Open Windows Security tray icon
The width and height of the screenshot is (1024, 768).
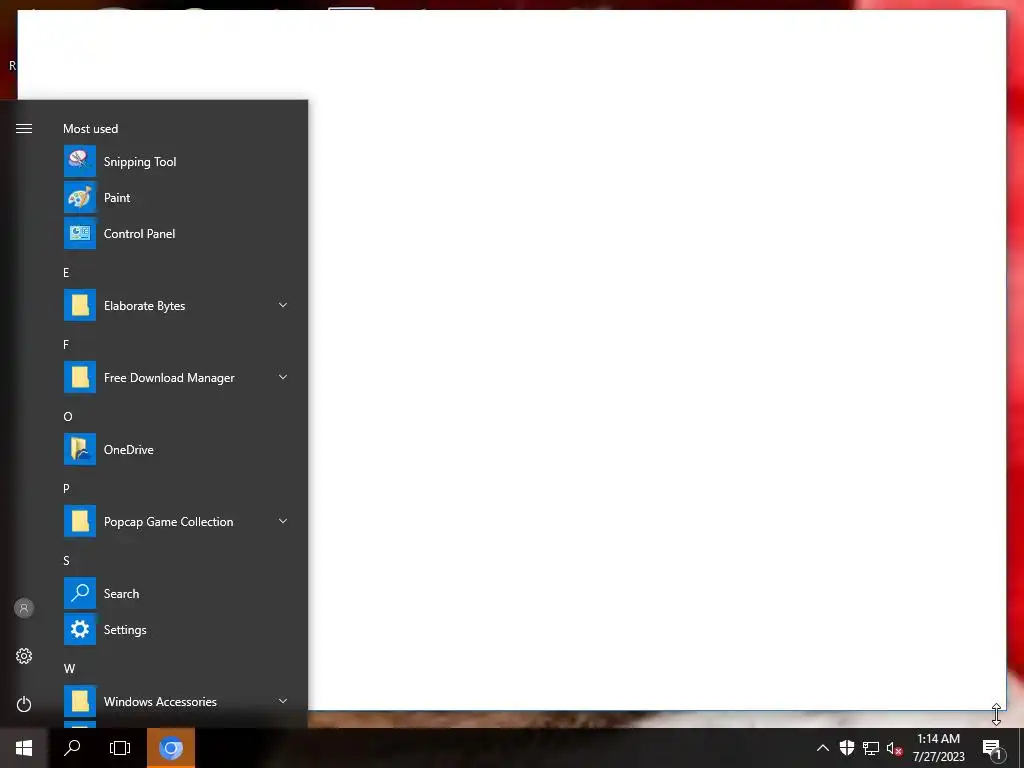pyautogui.click(x=846, y=748)
